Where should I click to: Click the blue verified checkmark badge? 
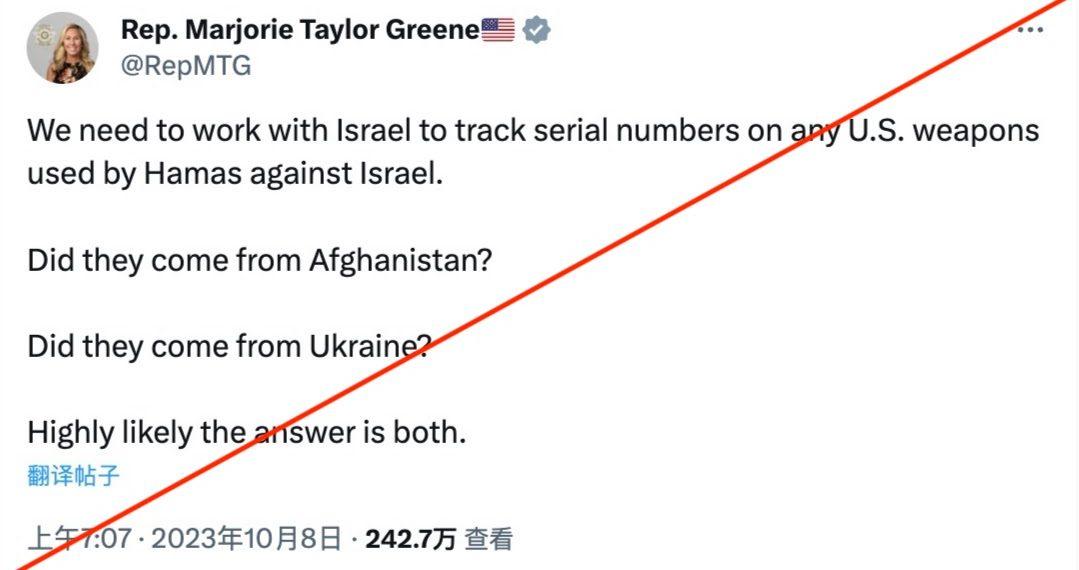[536, 30]
